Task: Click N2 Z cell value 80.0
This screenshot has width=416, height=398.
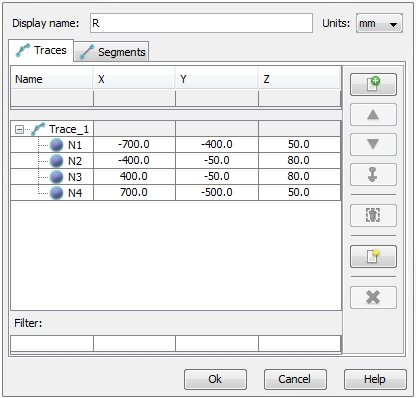Action: click(299, 160)
